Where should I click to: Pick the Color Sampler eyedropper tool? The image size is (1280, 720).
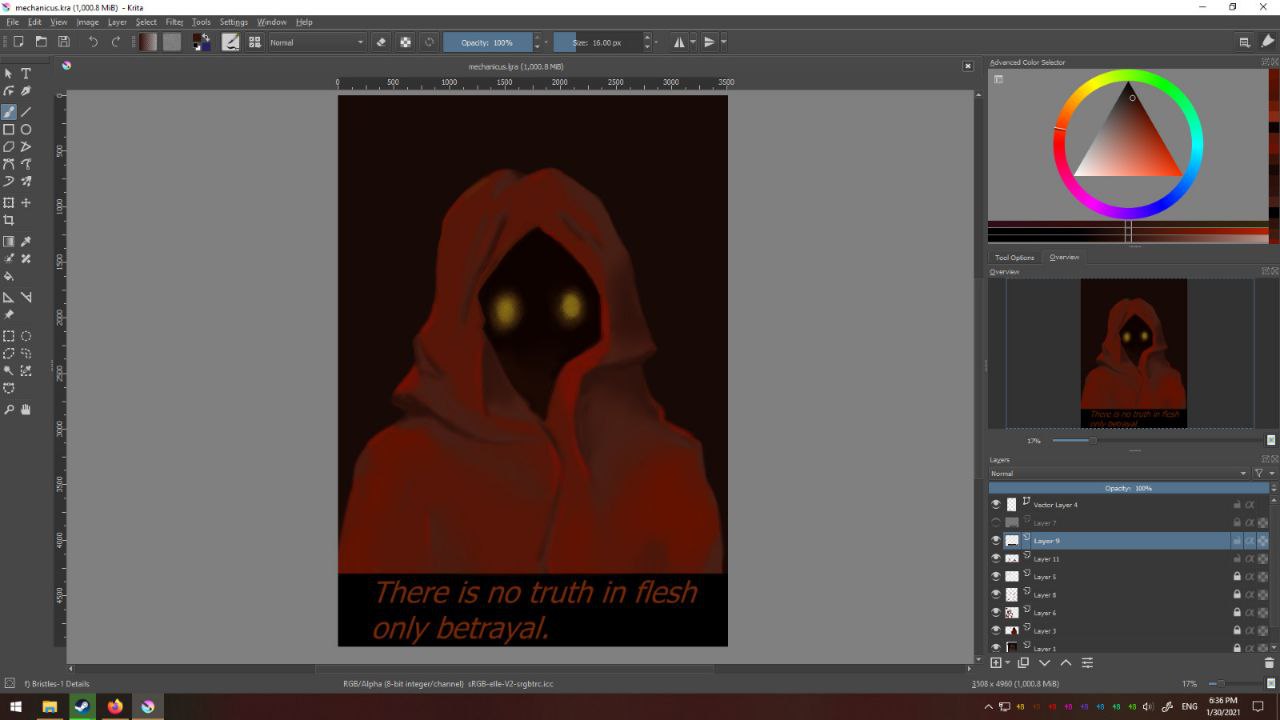(26, 242)
